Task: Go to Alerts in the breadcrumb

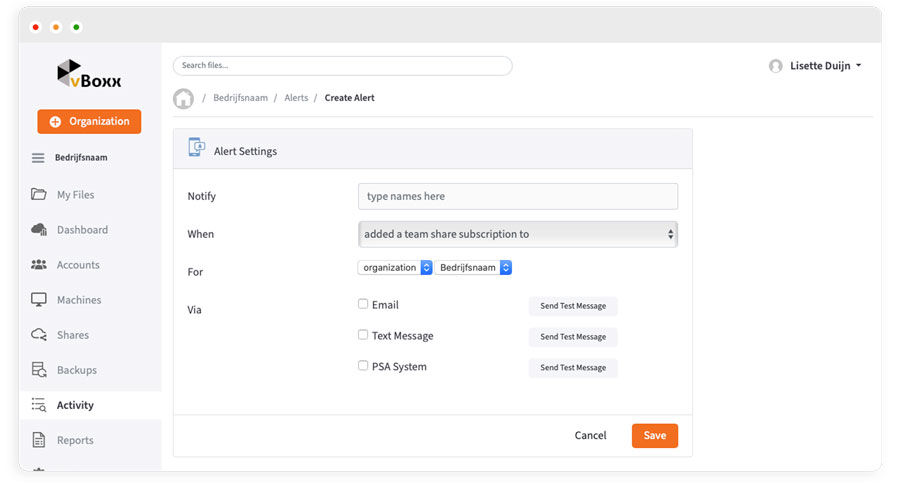Action: (x=296, y=98)
